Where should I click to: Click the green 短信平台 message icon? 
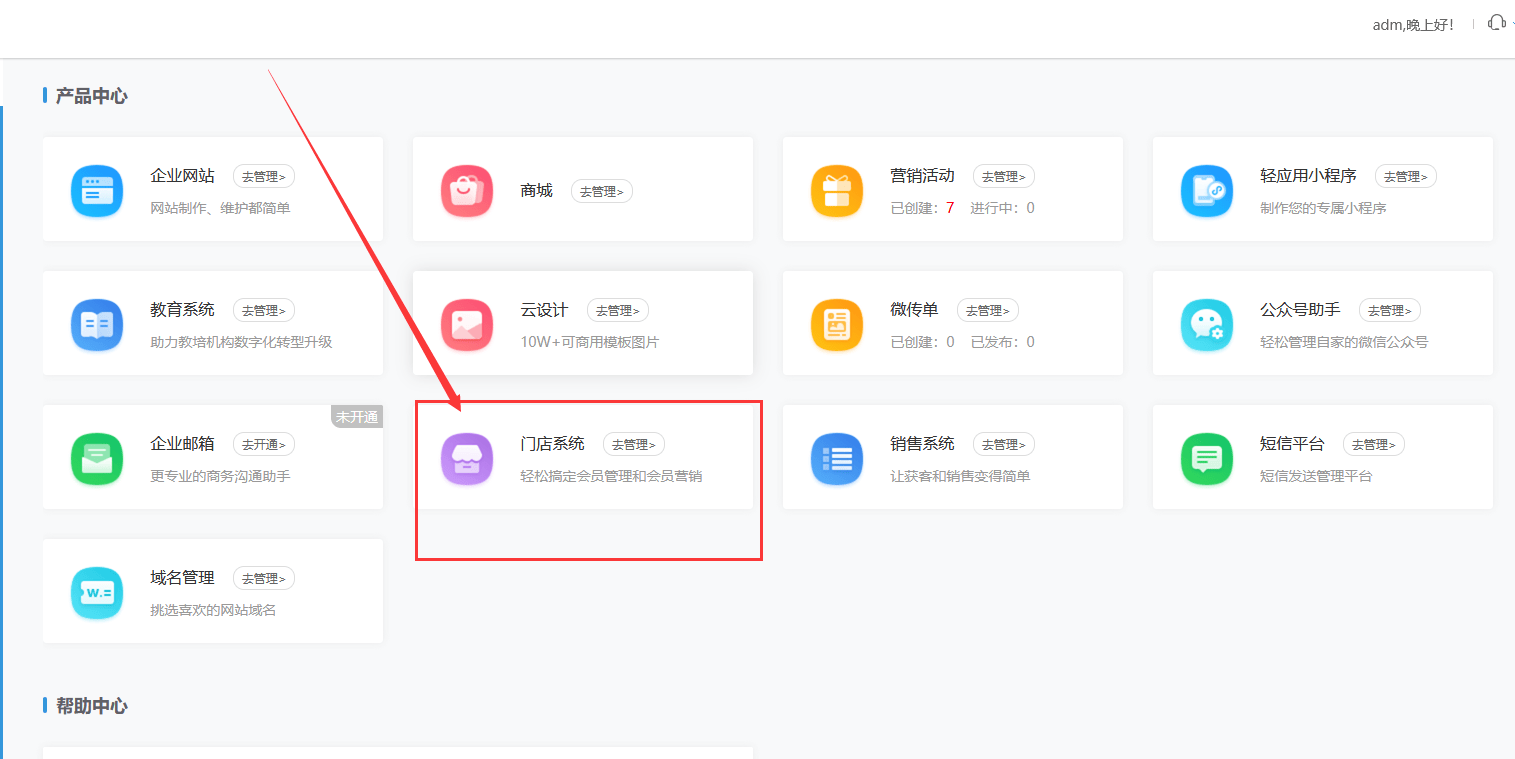[1206, 458]
